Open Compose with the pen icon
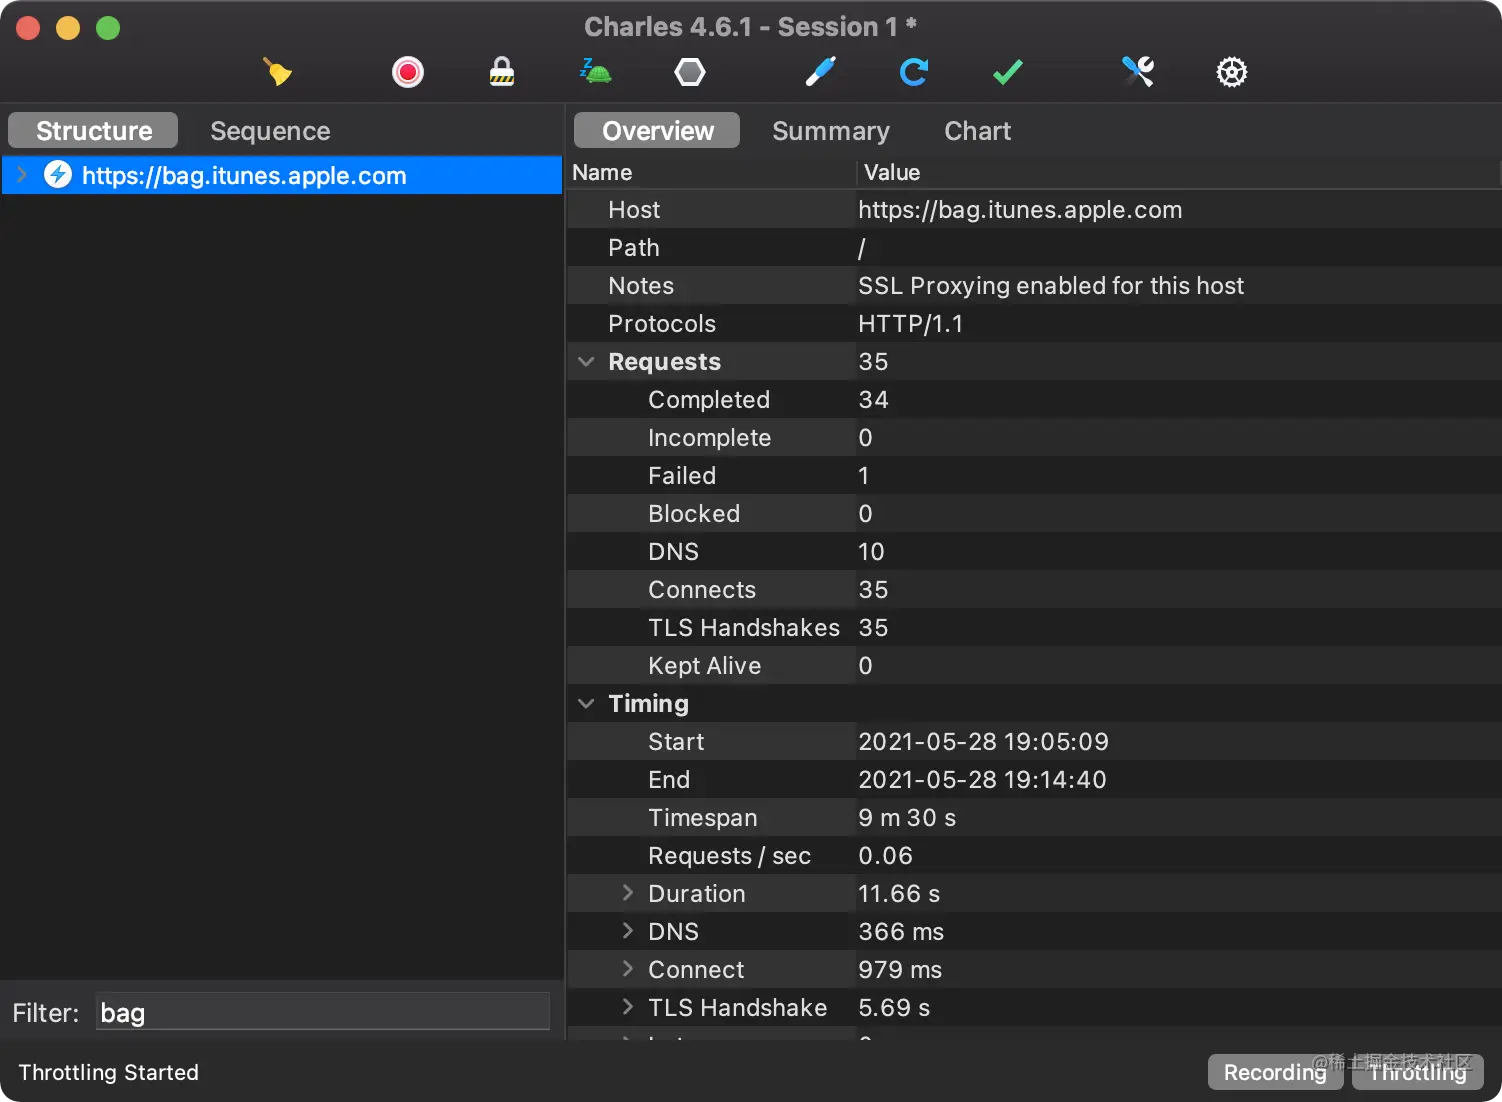Screen dimensions: 1502x1102 tap(820, 72)
